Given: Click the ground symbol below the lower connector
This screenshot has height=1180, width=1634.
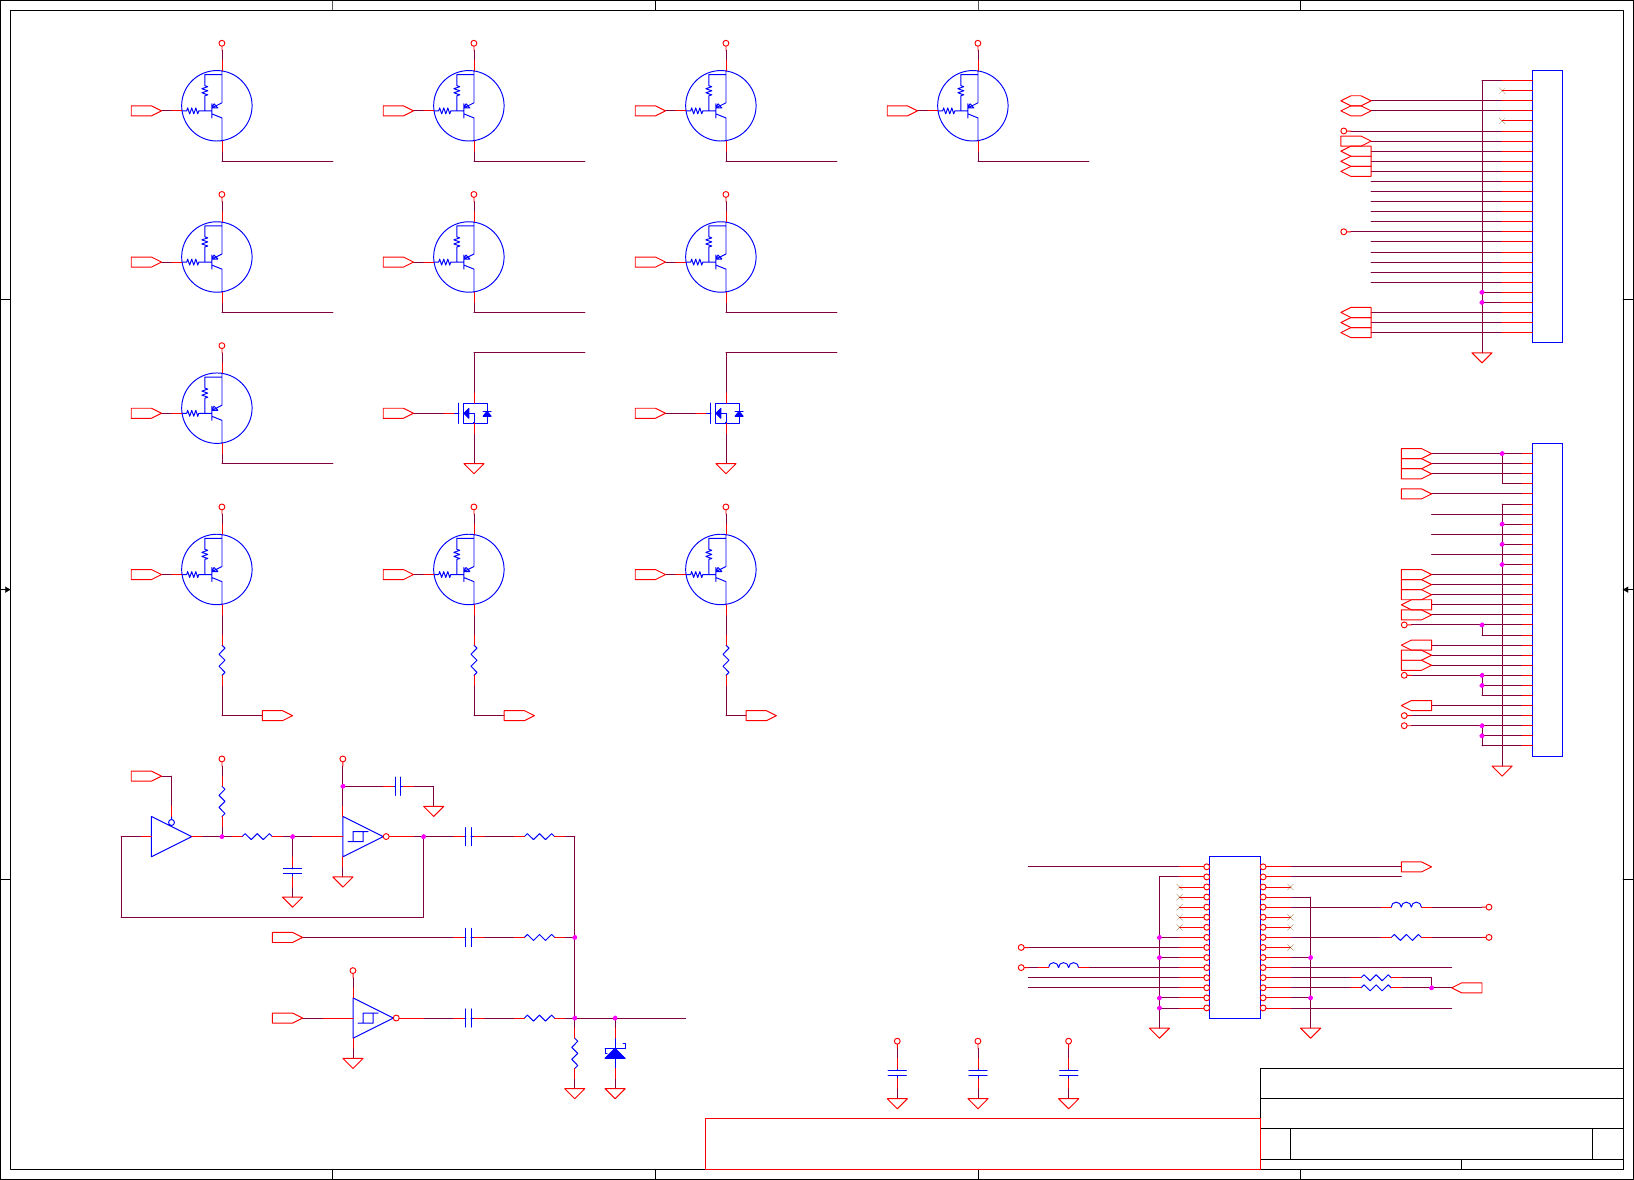Looking at the screenshot, I should click(x=1502, y=771).
